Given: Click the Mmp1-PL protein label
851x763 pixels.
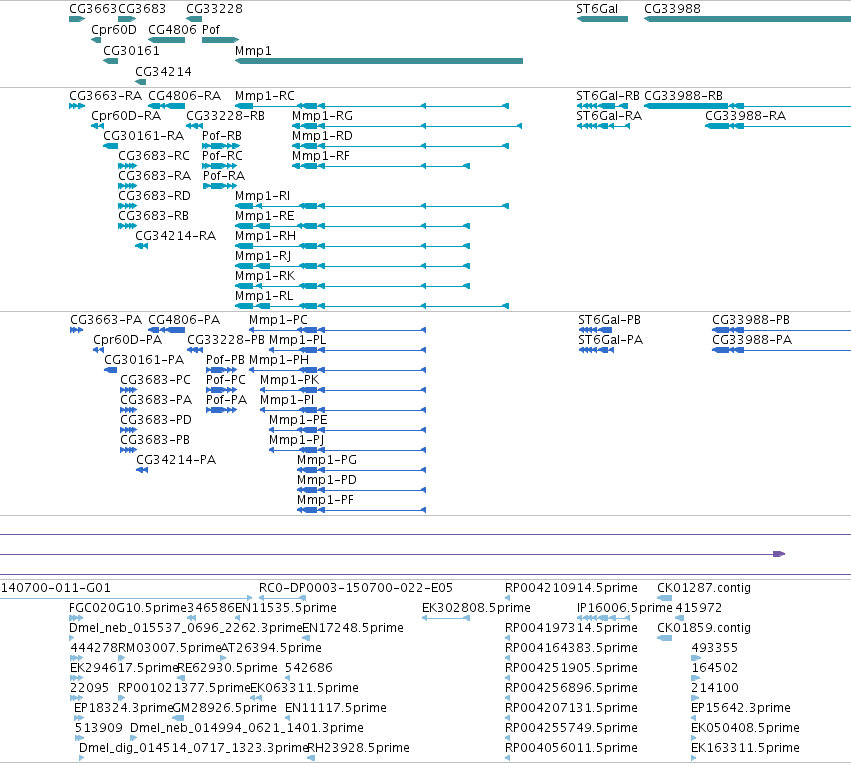Looking at the screenshot, I should point(297,340).
